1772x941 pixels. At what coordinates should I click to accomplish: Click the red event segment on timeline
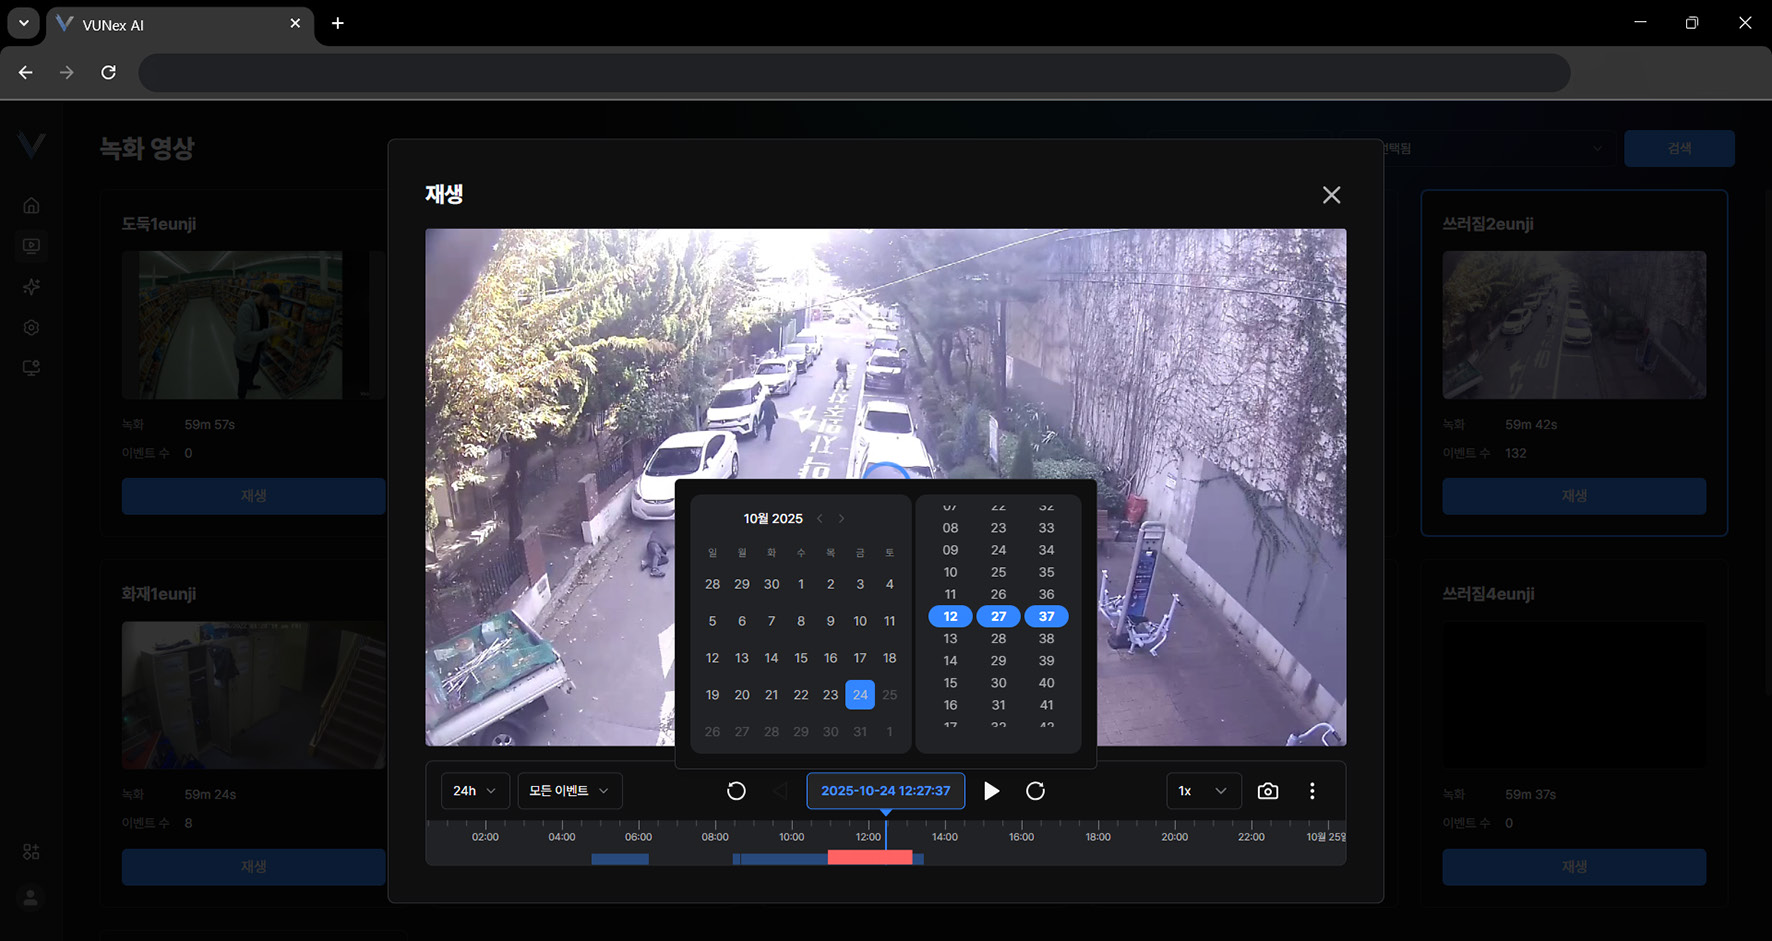(869, 858)
